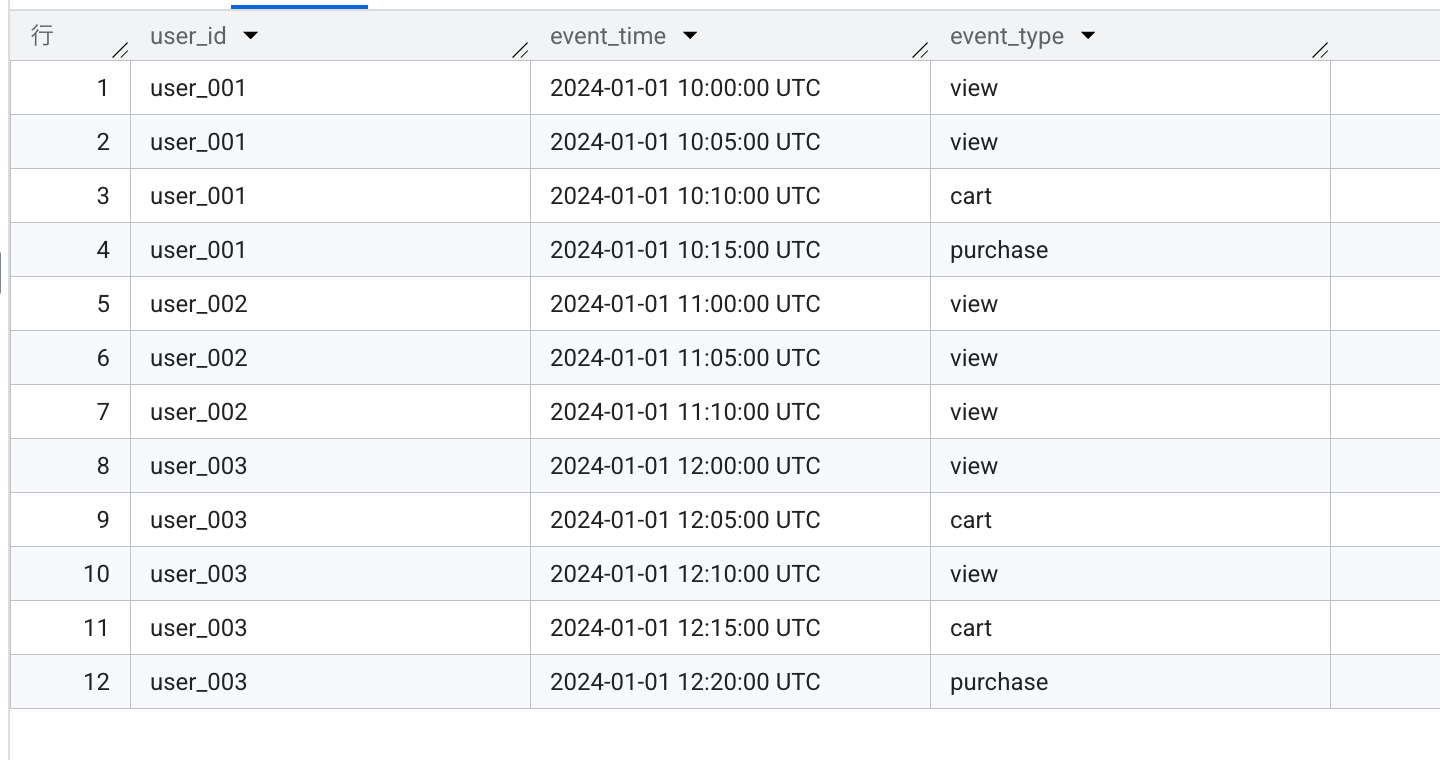Screen dimensions: 1440x760
Task: Click the cell-expand icon in event_type header
Action: [x=1320, y=49]
